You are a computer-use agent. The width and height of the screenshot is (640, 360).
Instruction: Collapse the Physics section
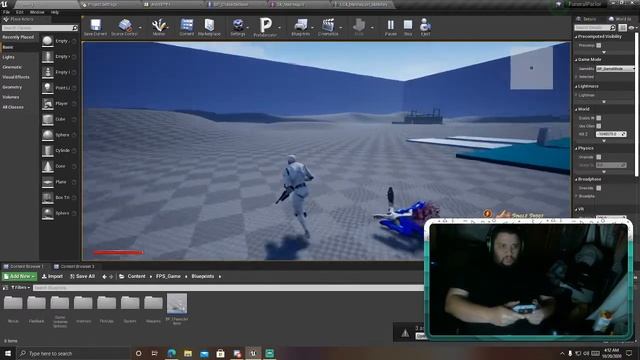[576, 149]
